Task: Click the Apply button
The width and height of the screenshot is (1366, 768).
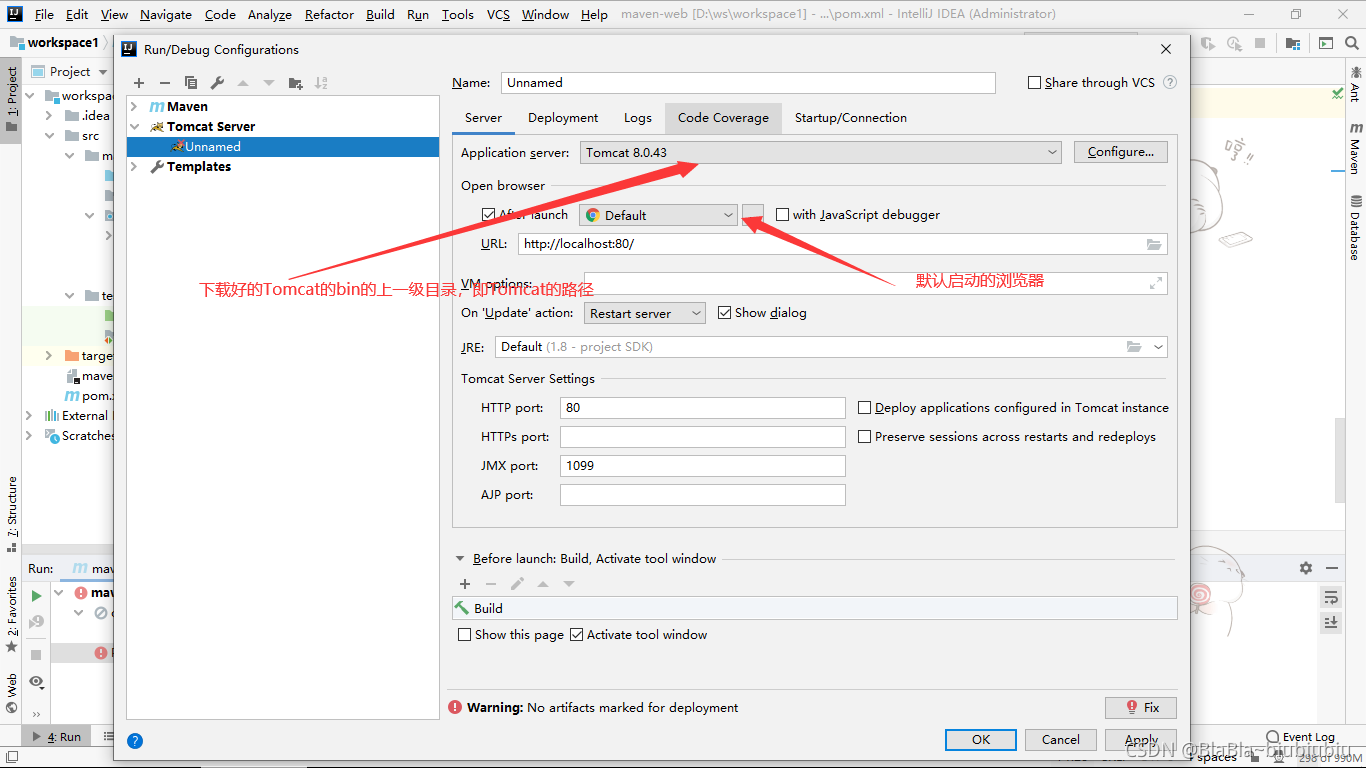Action: pos(1141,740)
